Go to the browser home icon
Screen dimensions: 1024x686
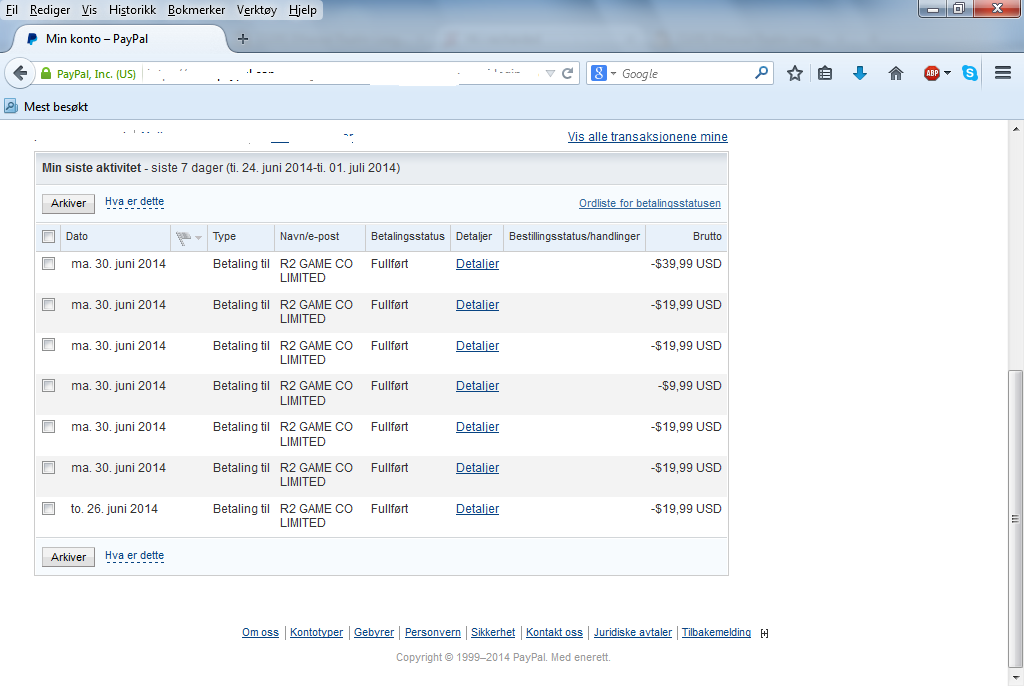pos(896,73)
